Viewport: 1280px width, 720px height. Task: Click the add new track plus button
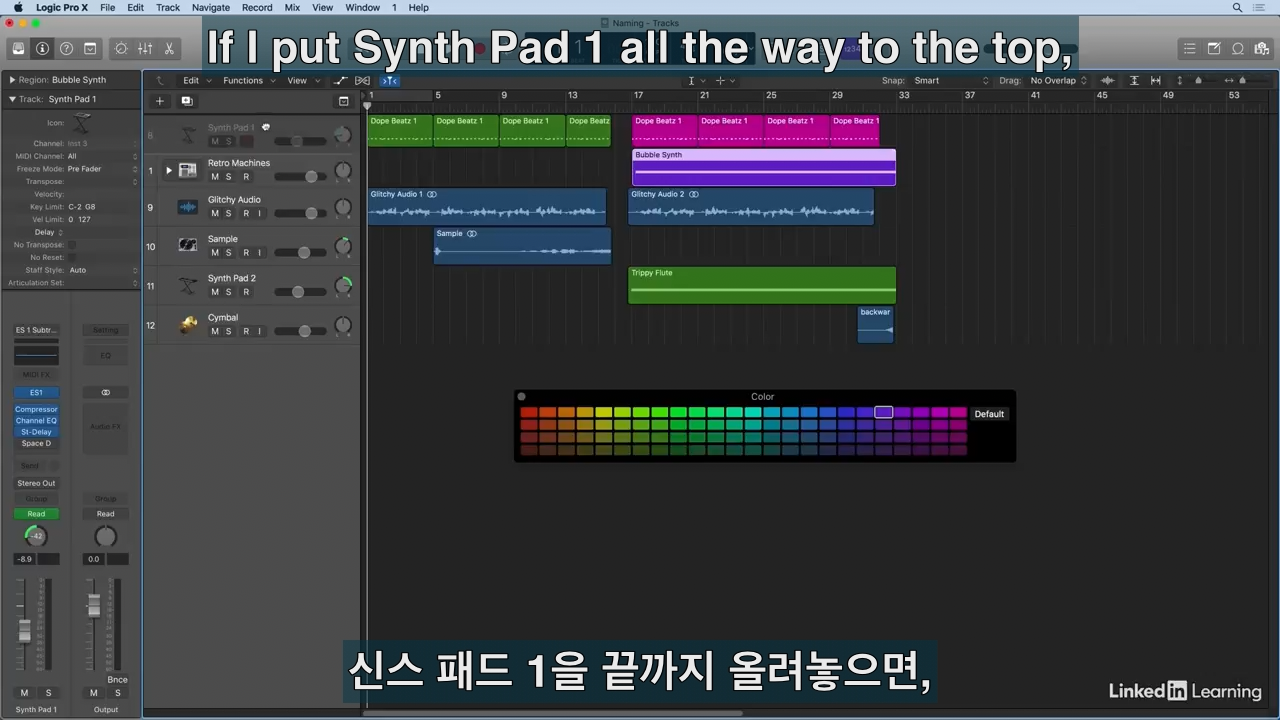[159, 101]
